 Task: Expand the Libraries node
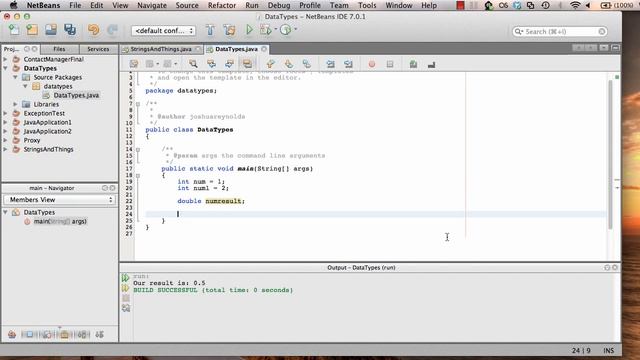[x=15, y=104]
